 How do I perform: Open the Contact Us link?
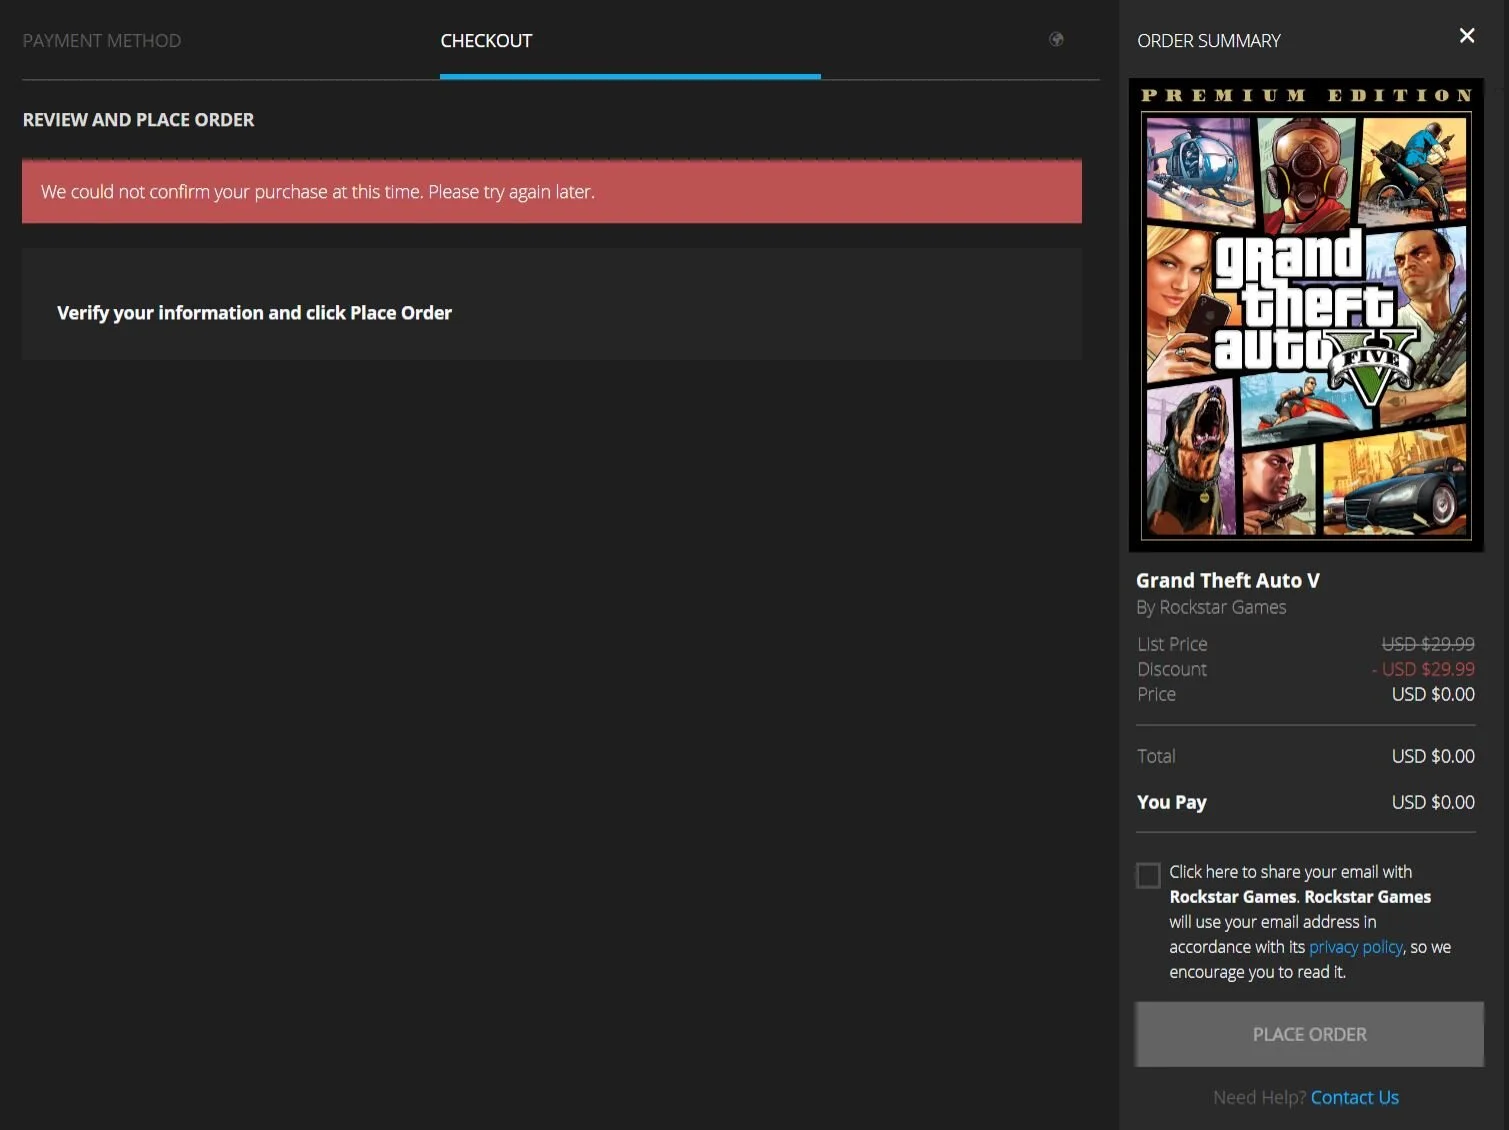(x=1354, y=1097)
